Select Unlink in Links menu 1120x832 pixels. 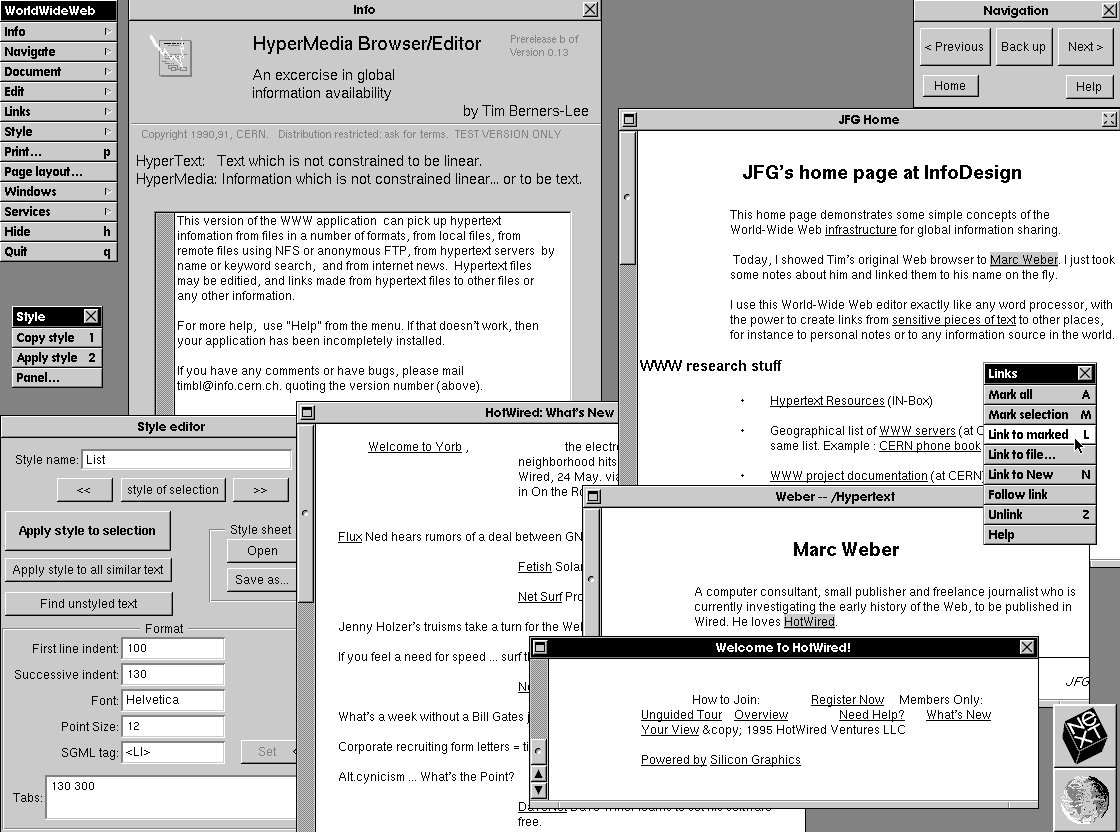pyautogui.click(x=1039, y=514)
